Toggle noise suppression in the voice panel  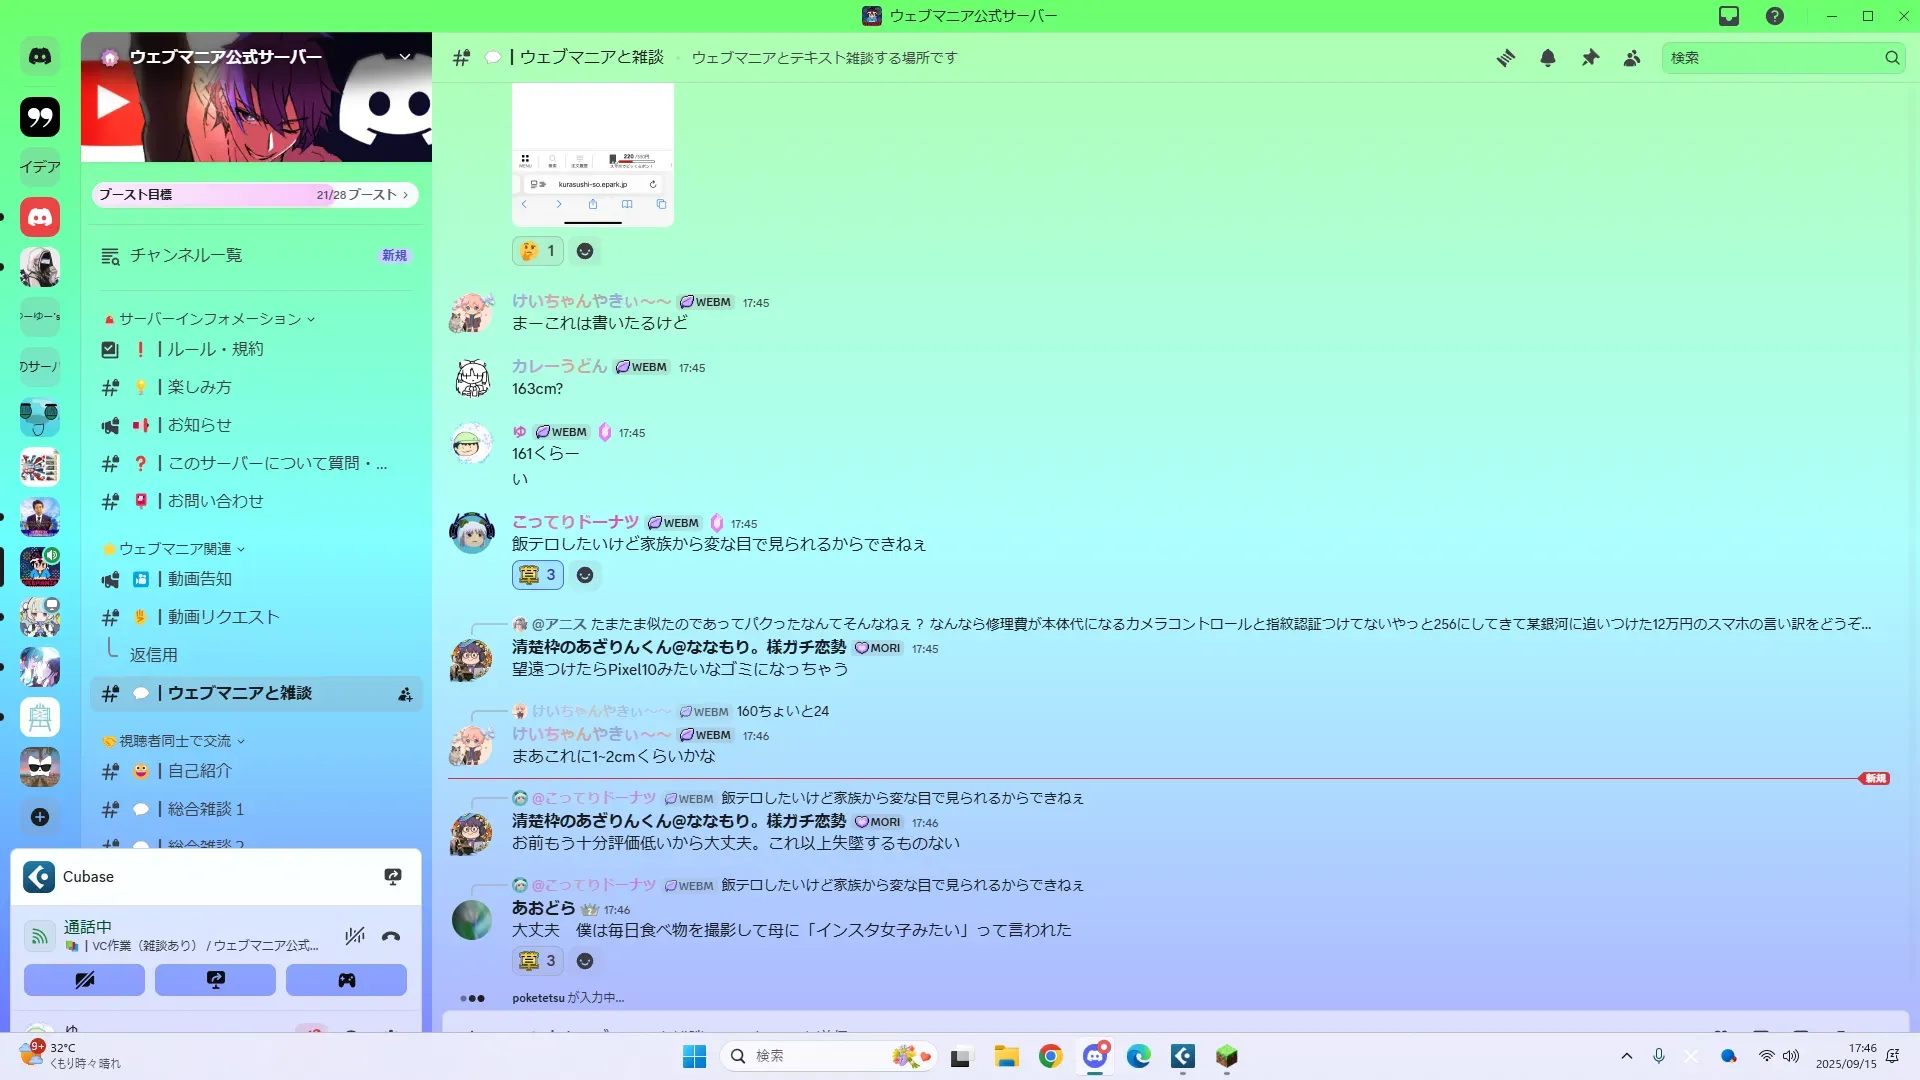click(x=354, y=937)
